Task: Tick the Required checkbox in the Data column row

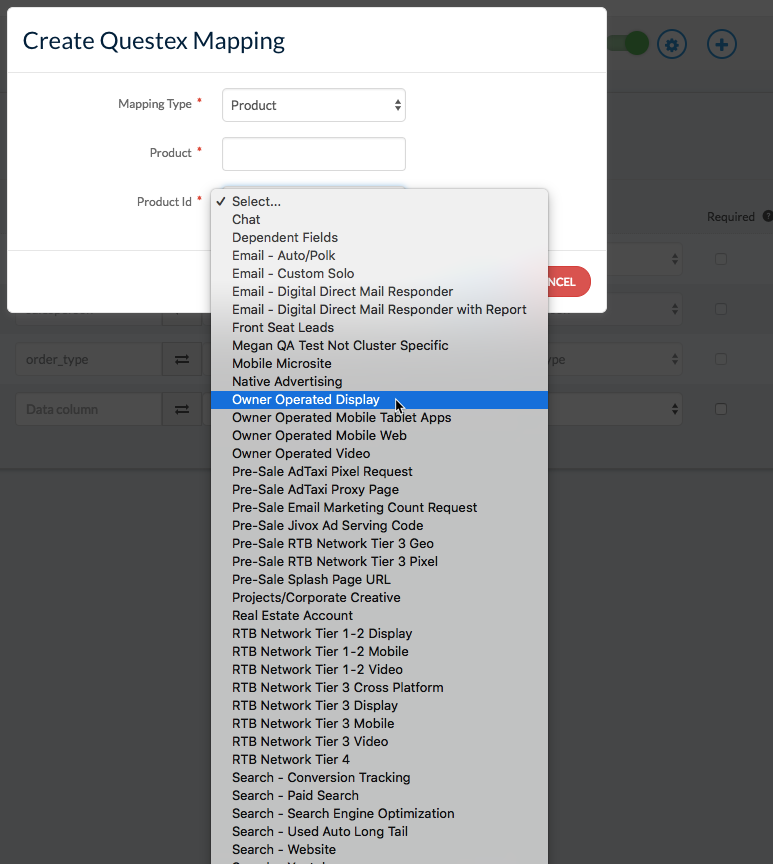Action: pos(721,409)
